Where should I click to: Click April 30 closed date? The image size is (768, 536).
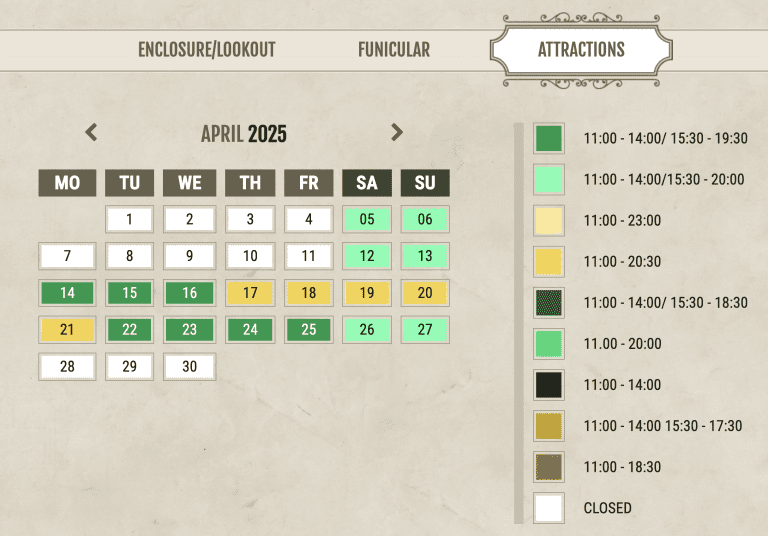190,366
